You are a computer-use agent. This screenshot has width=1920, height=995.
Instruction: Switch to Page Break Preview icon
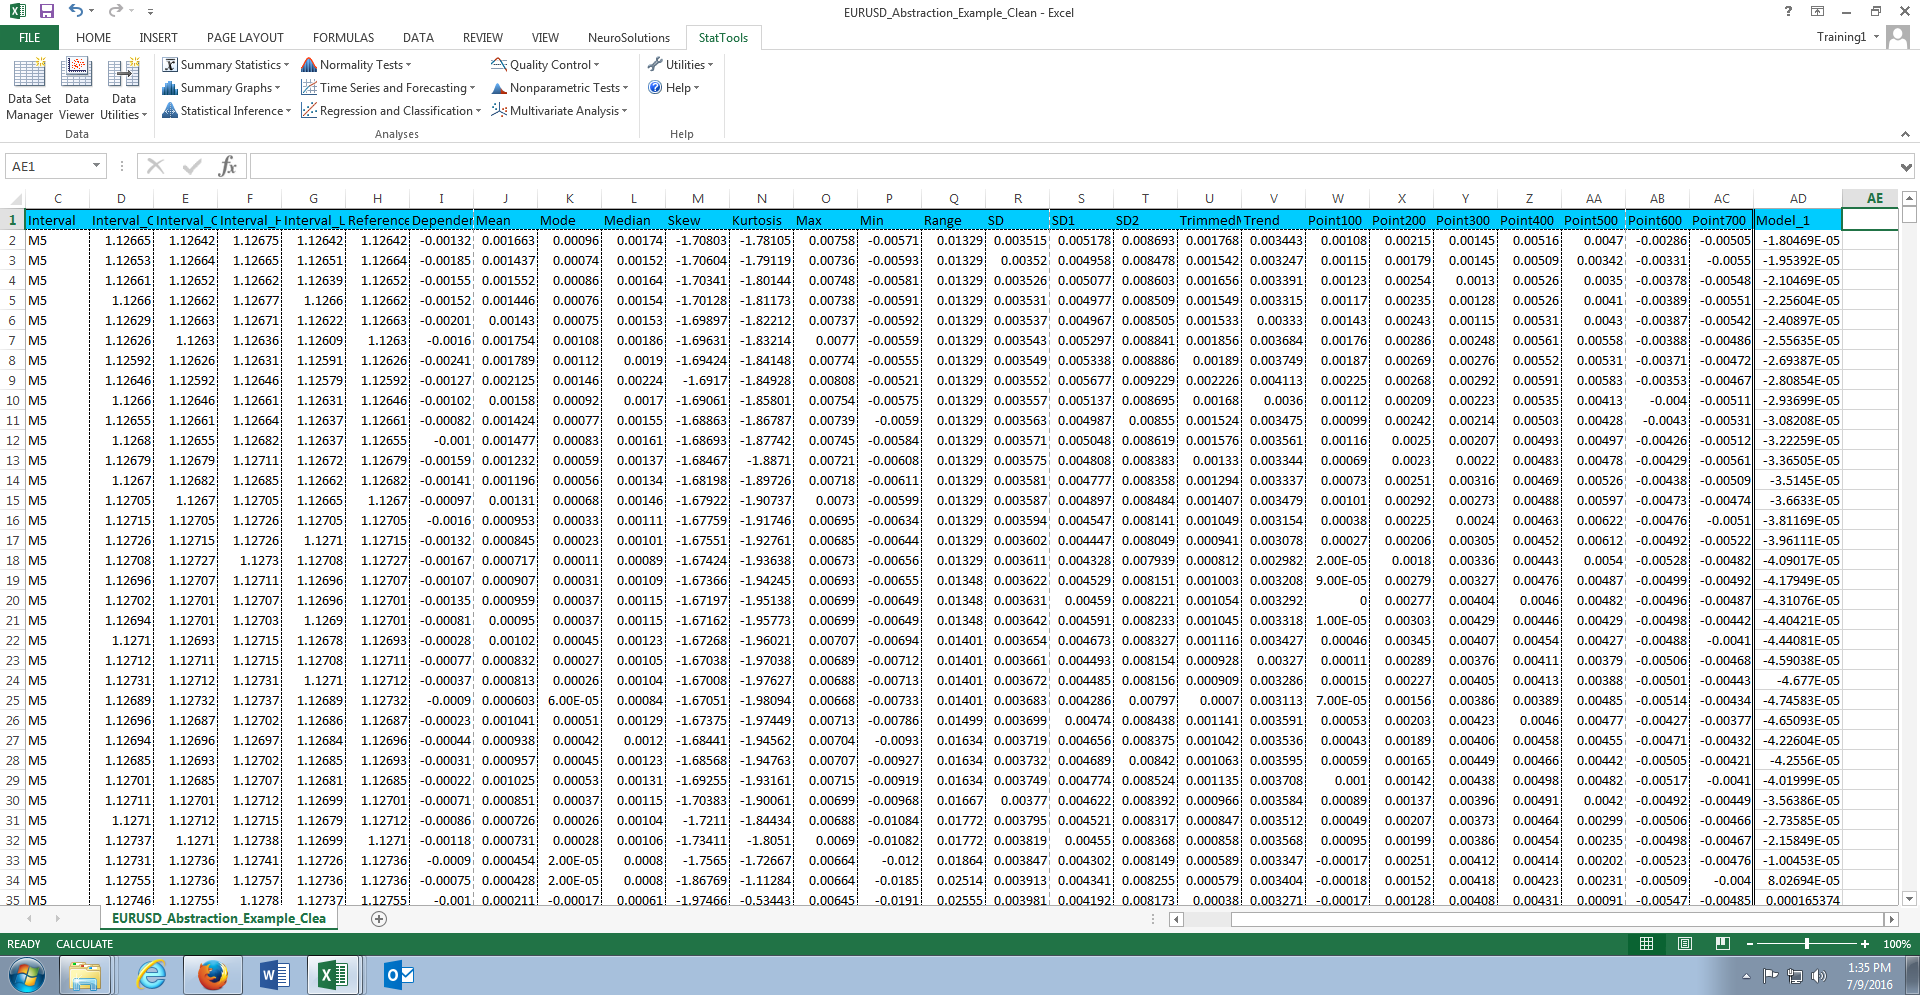(x=1722, y=944)
